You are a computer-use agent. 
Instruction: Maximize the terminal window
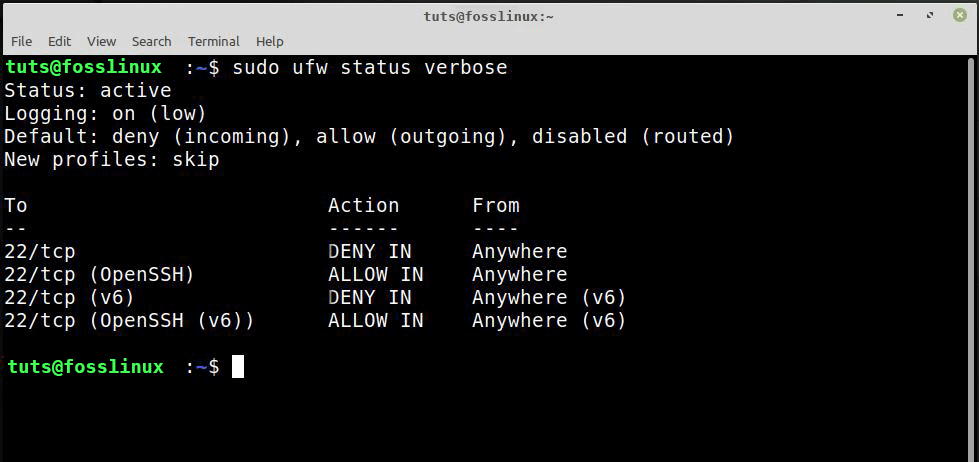point(929,16)
